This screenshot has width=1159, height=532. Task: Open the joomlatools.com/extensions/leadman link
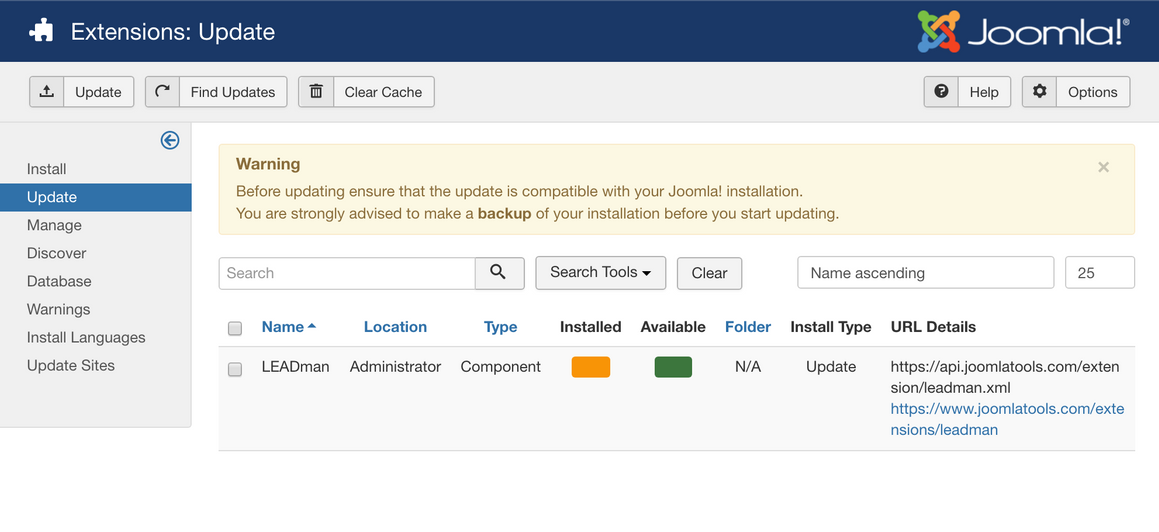pyautogui.click(x=1007, y=419)
